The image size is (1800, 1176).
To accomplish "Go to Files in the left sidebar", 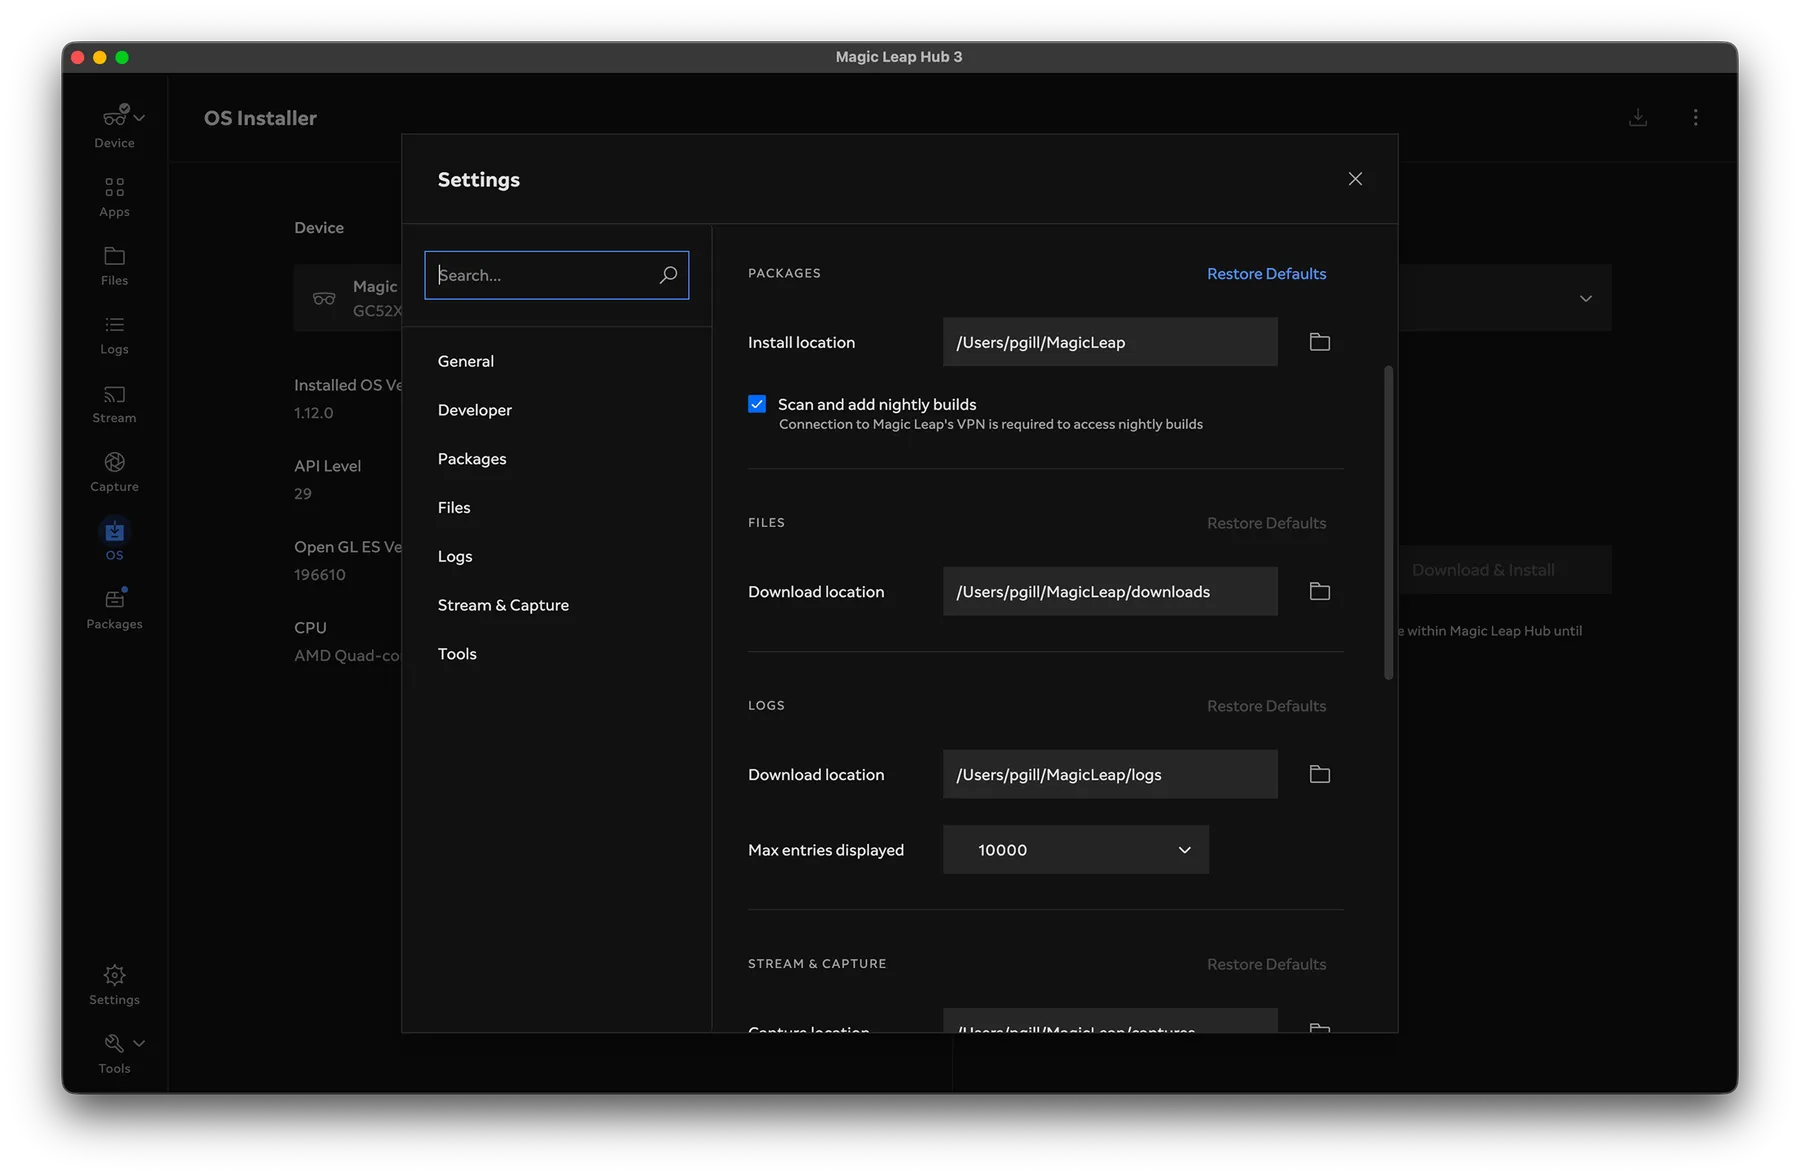I will [x=114, y=266].
